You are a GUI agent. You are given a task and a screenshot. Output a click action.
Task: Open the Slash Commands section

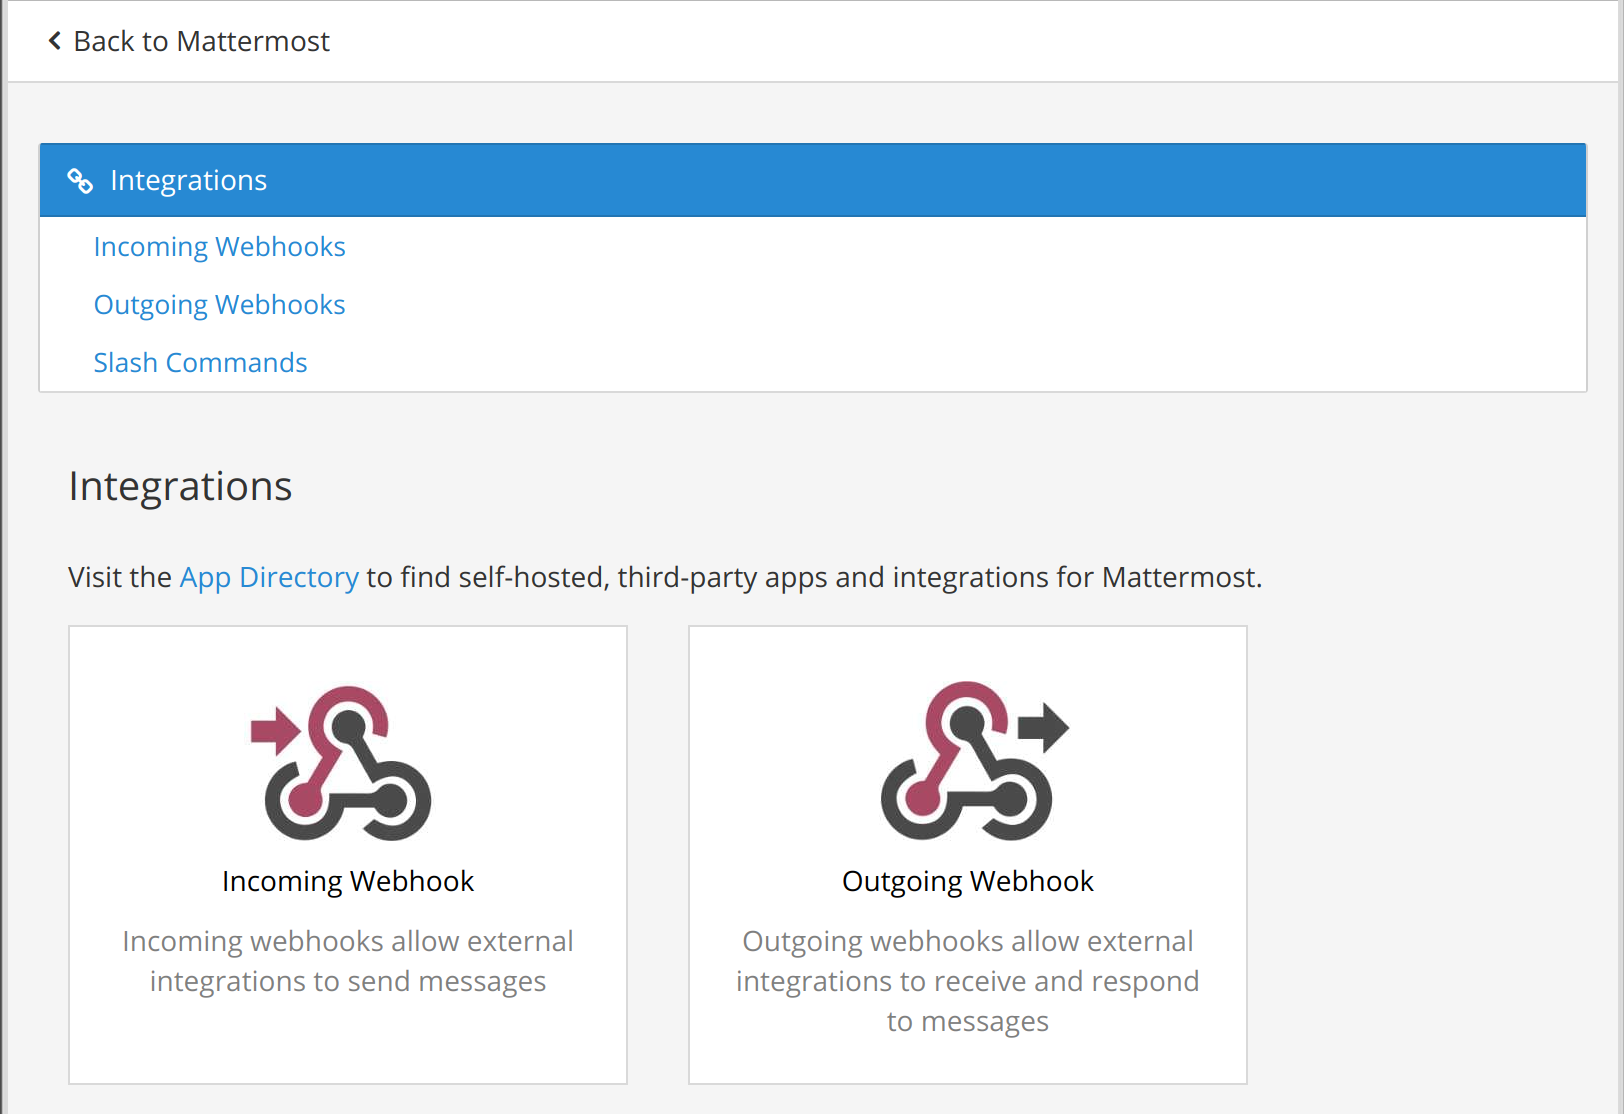pos(200,362)
